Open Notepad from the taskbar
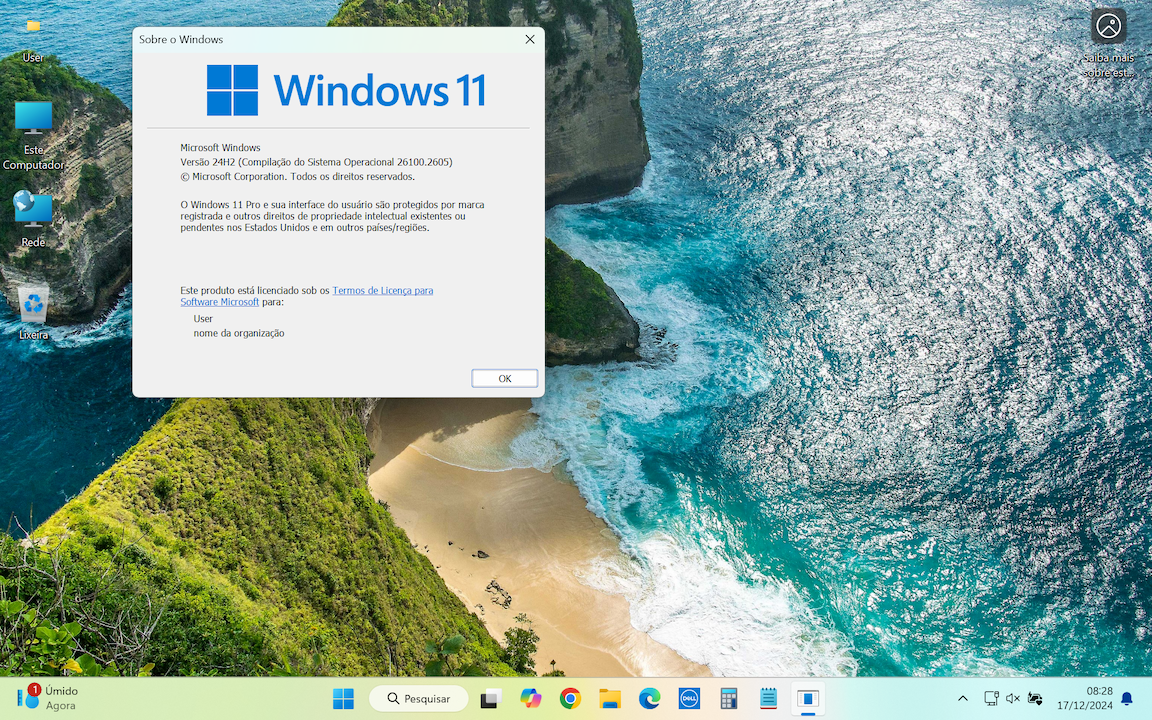 768,699
